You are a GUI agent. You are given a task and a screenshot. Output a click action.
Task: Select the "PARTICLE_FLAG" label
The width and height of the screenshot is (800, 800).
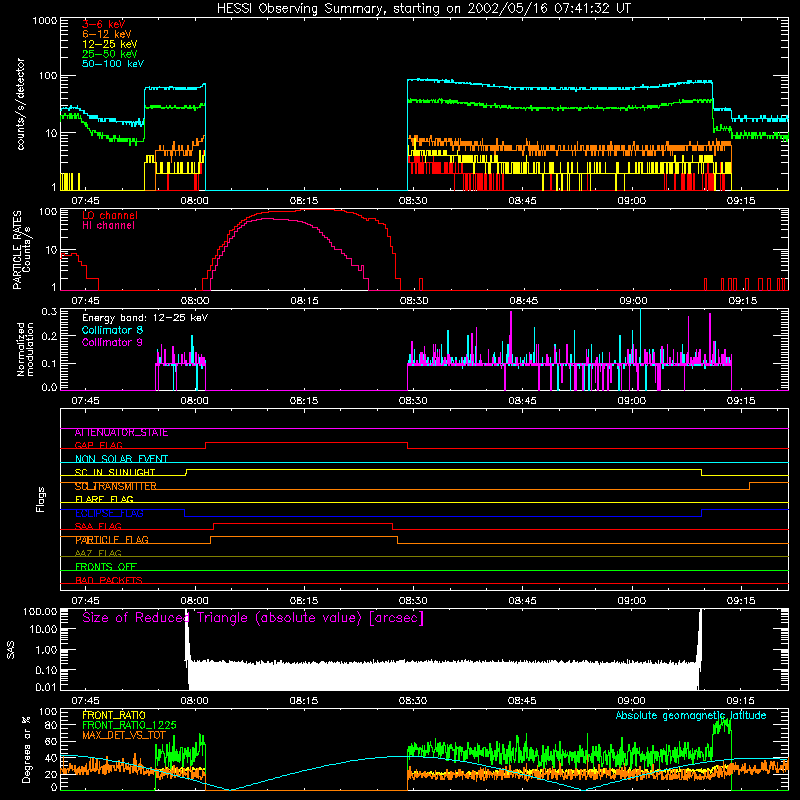click(112, 540)
